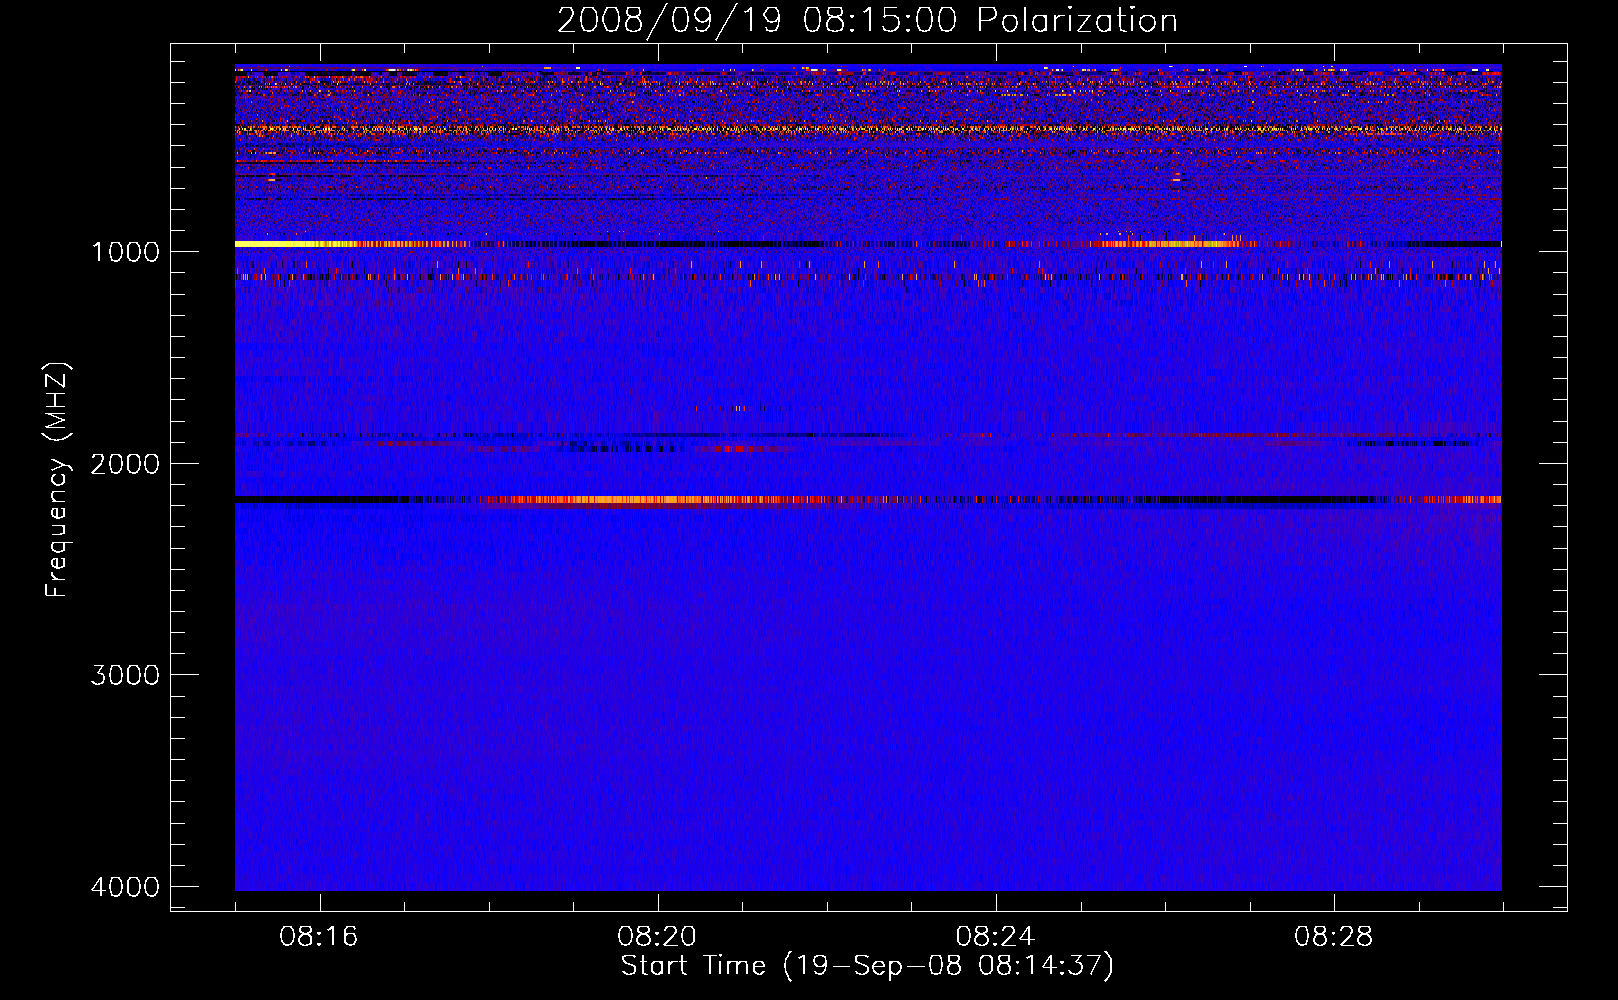1618x1000 pixels.
Task: Click the plot title "2008/09/19 08:15:00 Polarization"
Action: 867,21
